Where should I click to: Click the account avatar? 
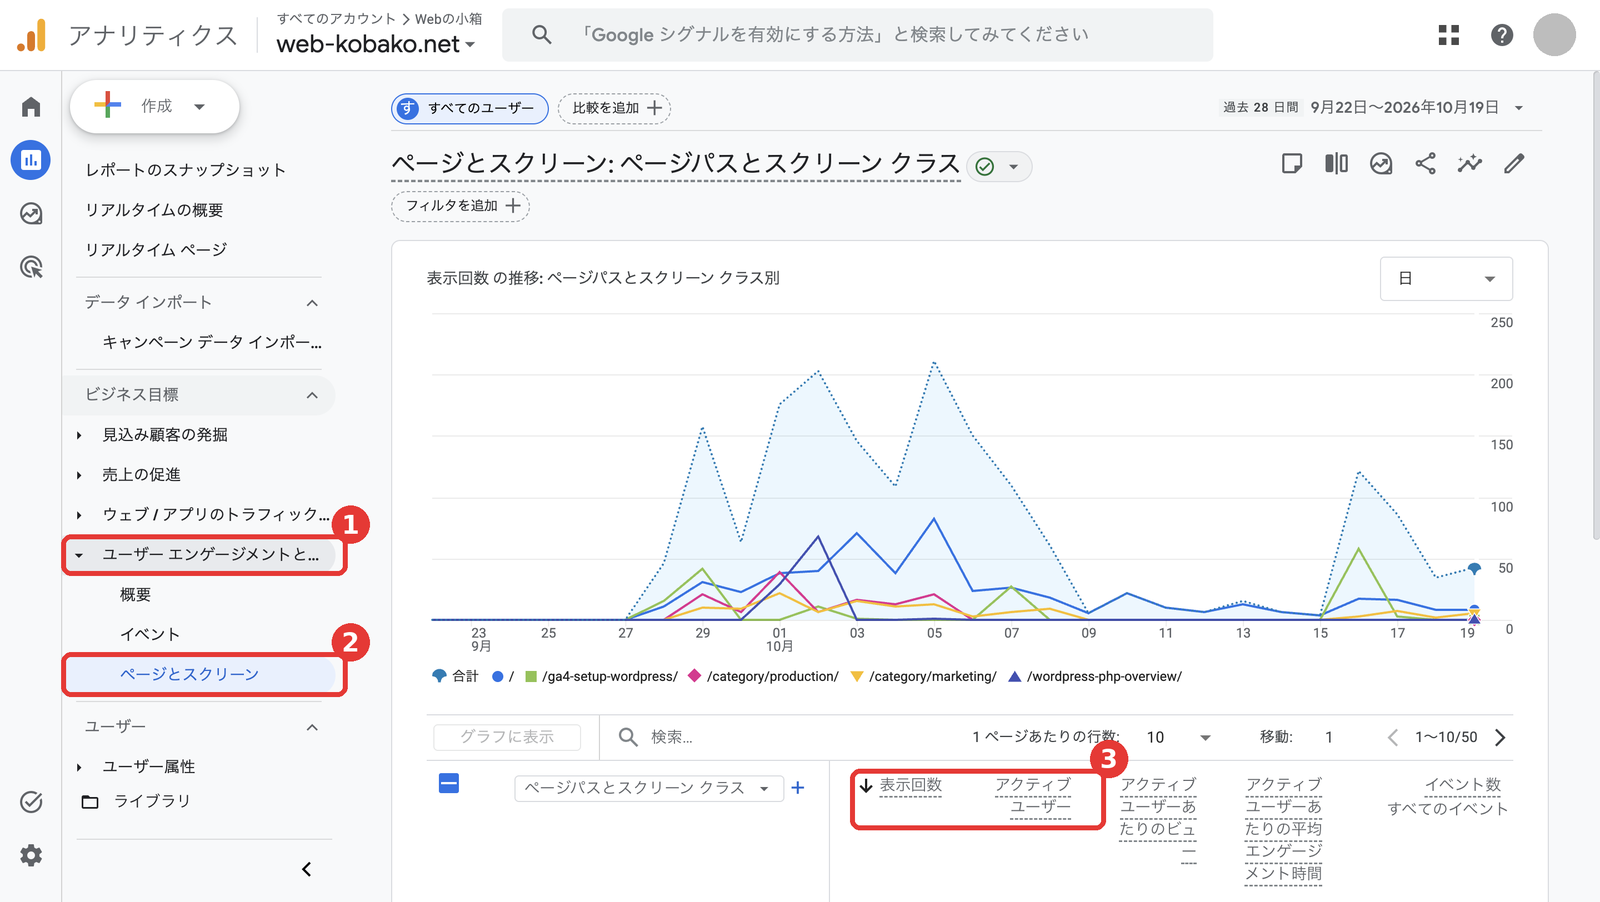pyautogui.click(x=1554, y=35)
